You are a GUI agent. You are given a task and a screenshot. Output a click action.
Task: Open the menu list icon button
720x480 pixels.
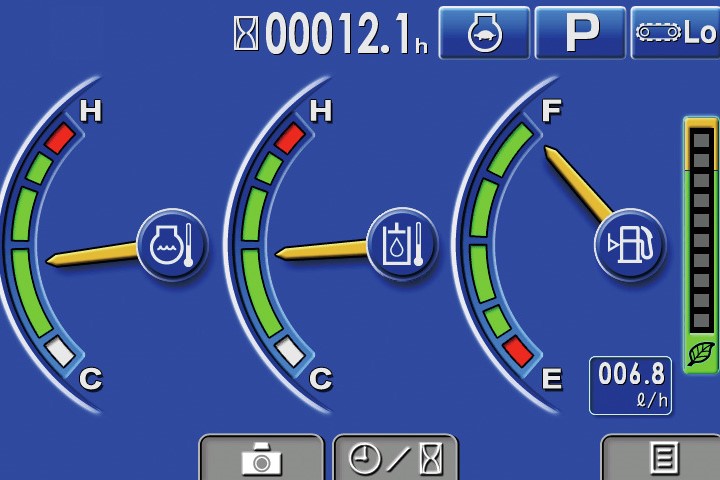tap(660, 459)
